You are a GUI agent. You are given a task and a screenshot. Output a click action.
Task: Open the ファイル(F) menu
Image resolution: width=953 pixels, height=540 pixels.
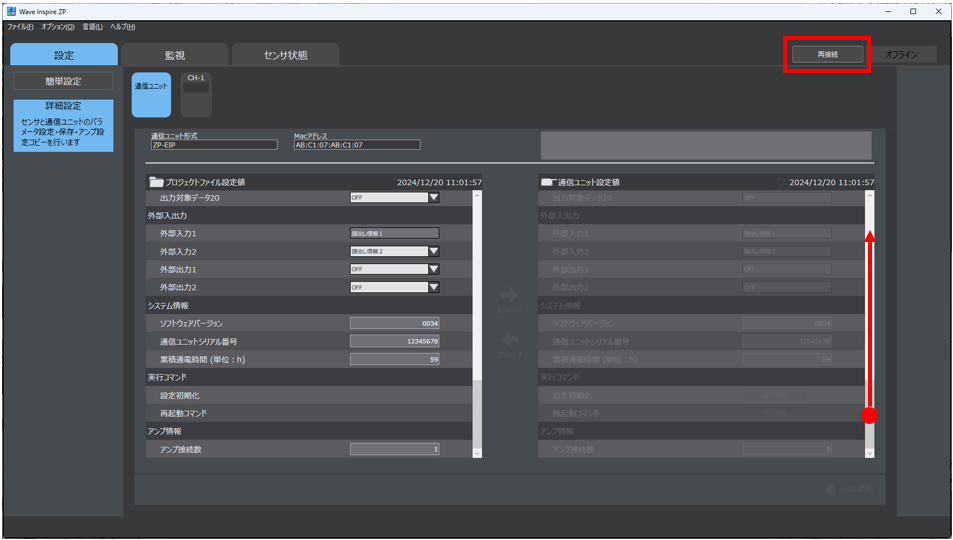(x=20, y=27)
